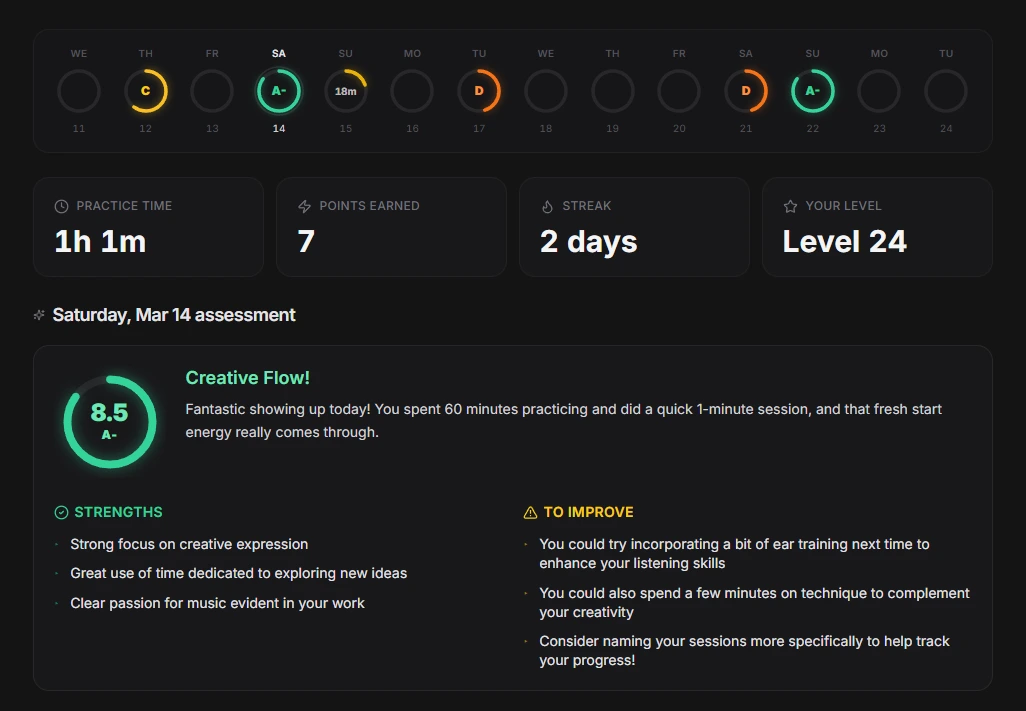Select Tuesday 24 empty day circle

pos(946,91)
